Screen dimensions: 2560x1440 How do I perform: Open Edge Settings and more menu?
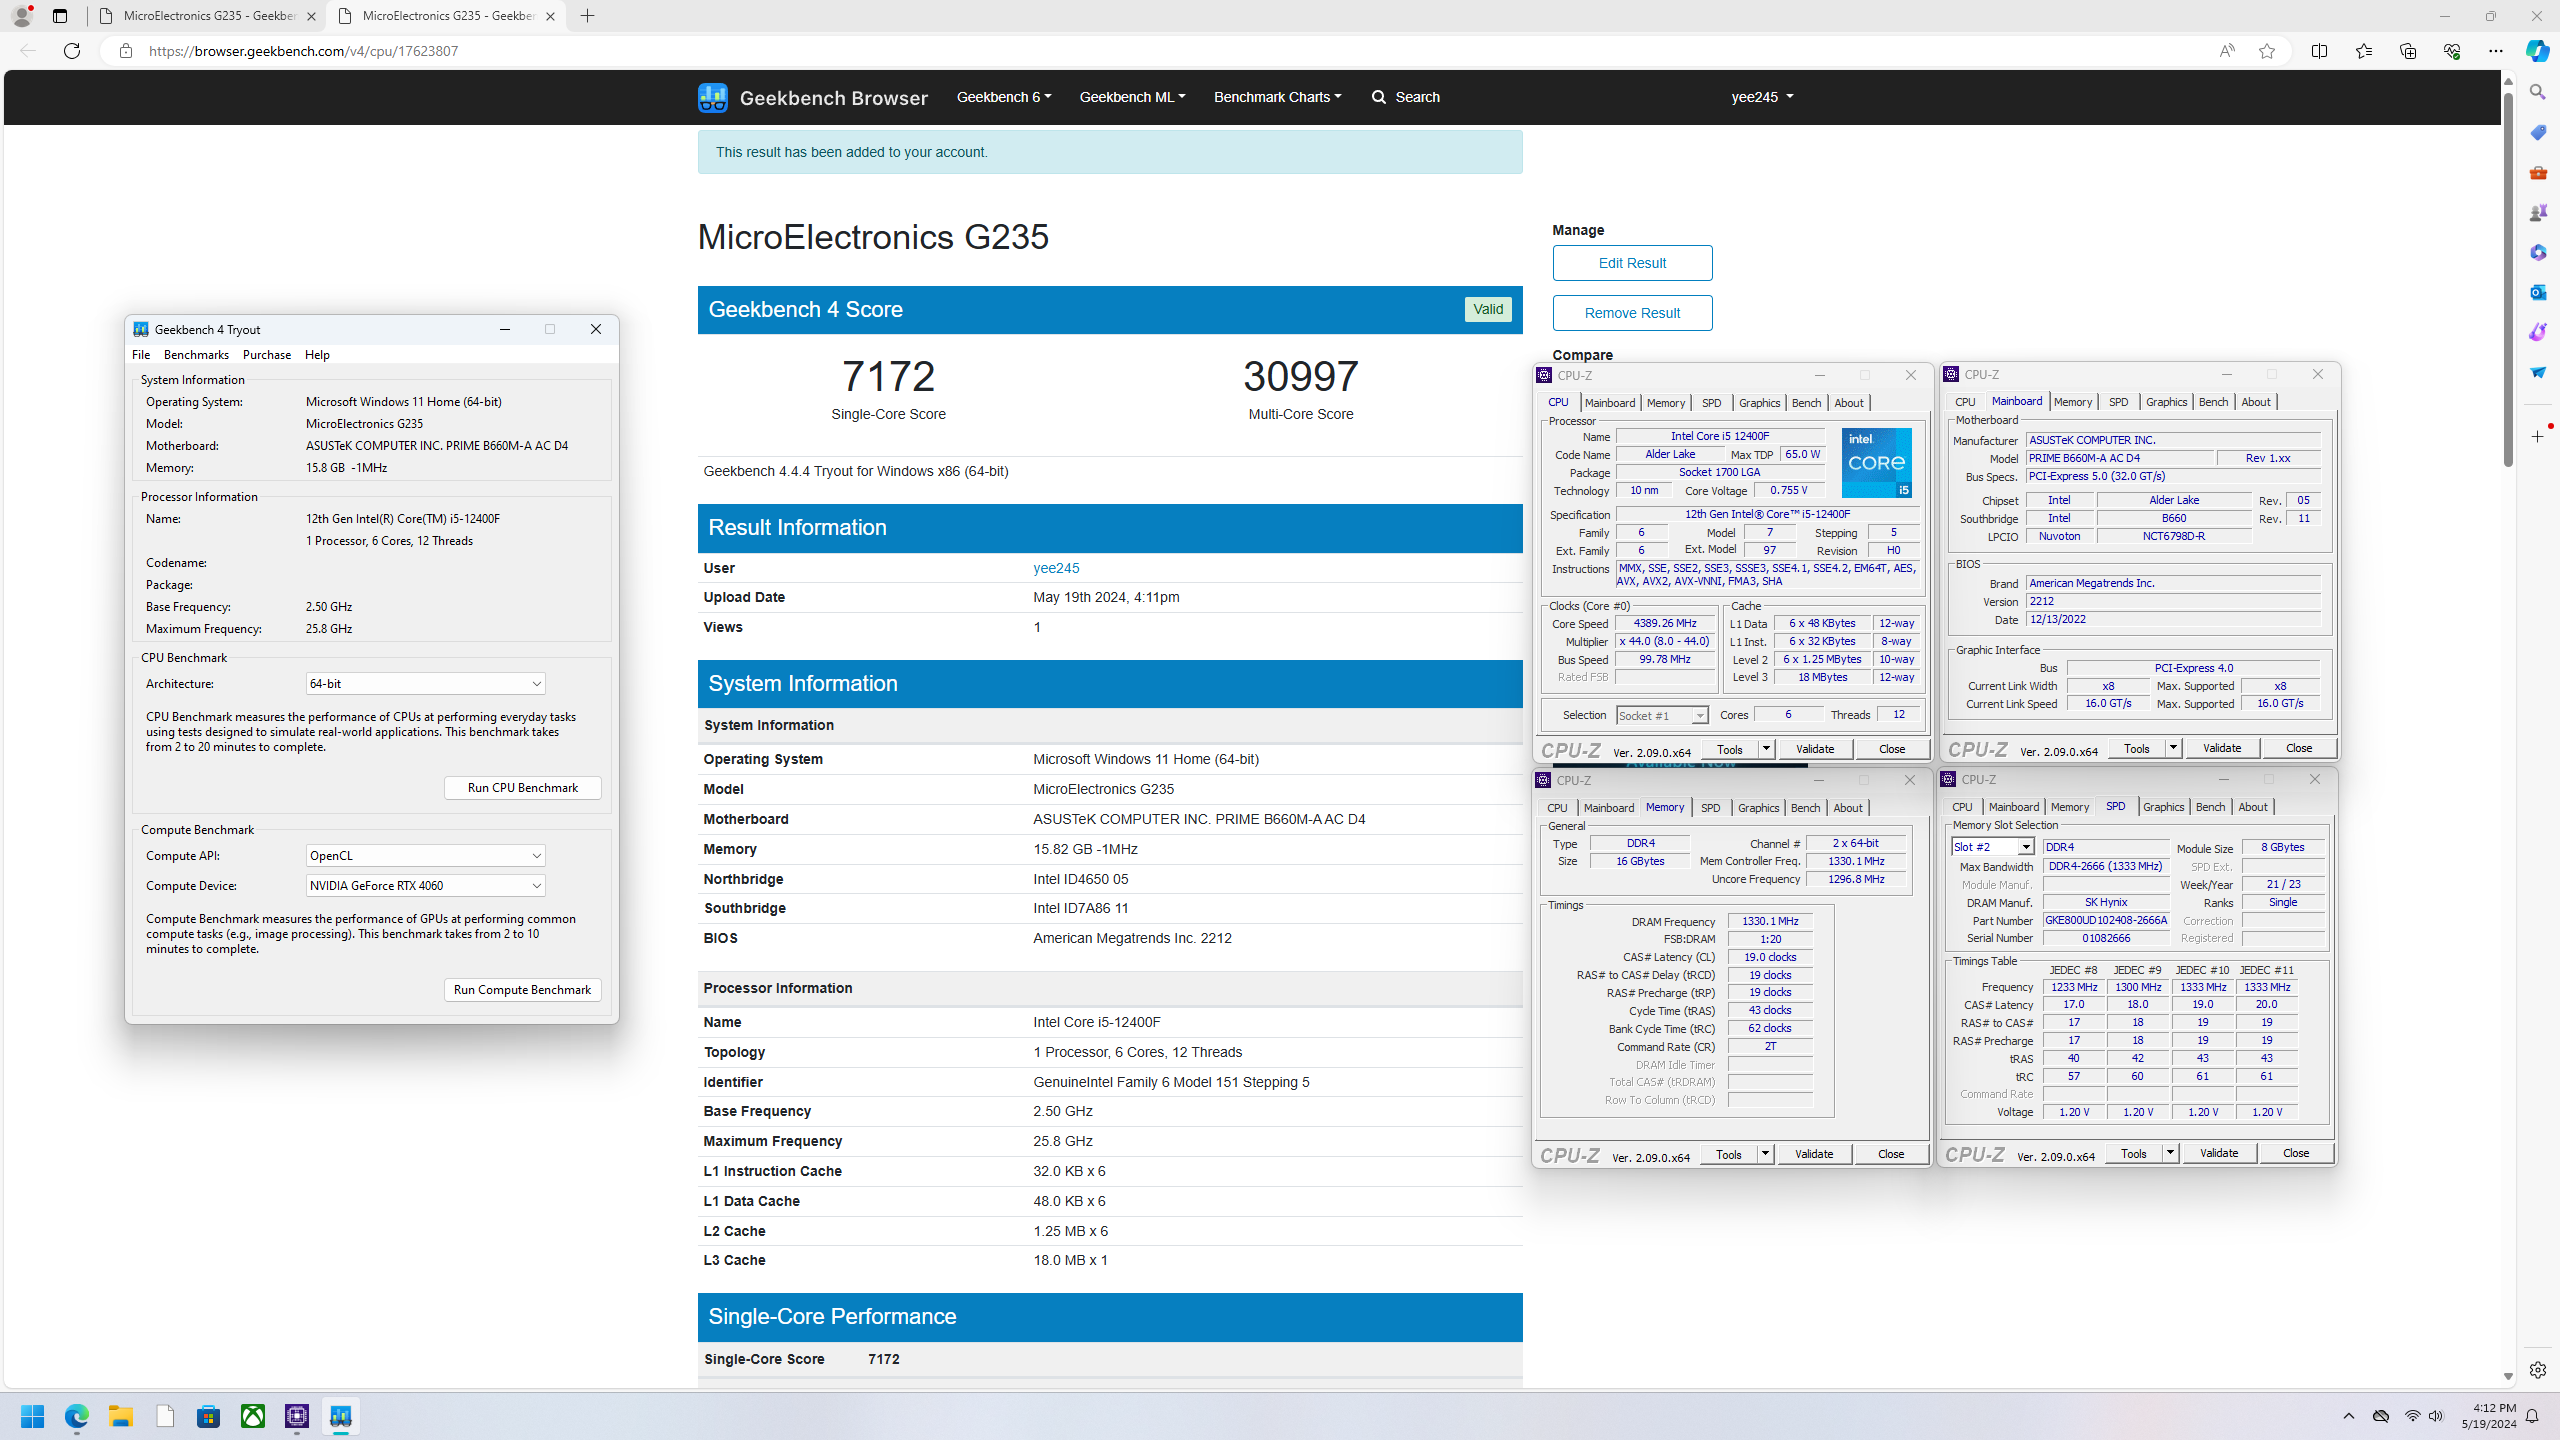point(2495,51)
